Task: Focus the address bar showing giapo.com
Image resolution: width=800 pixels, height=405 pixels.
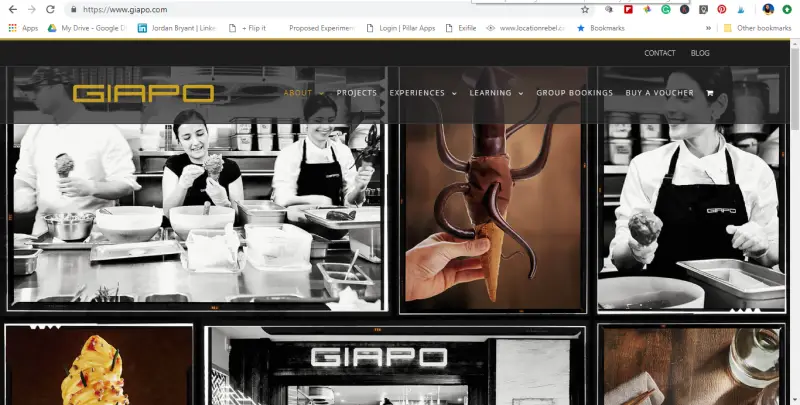Action: point(327,9)
